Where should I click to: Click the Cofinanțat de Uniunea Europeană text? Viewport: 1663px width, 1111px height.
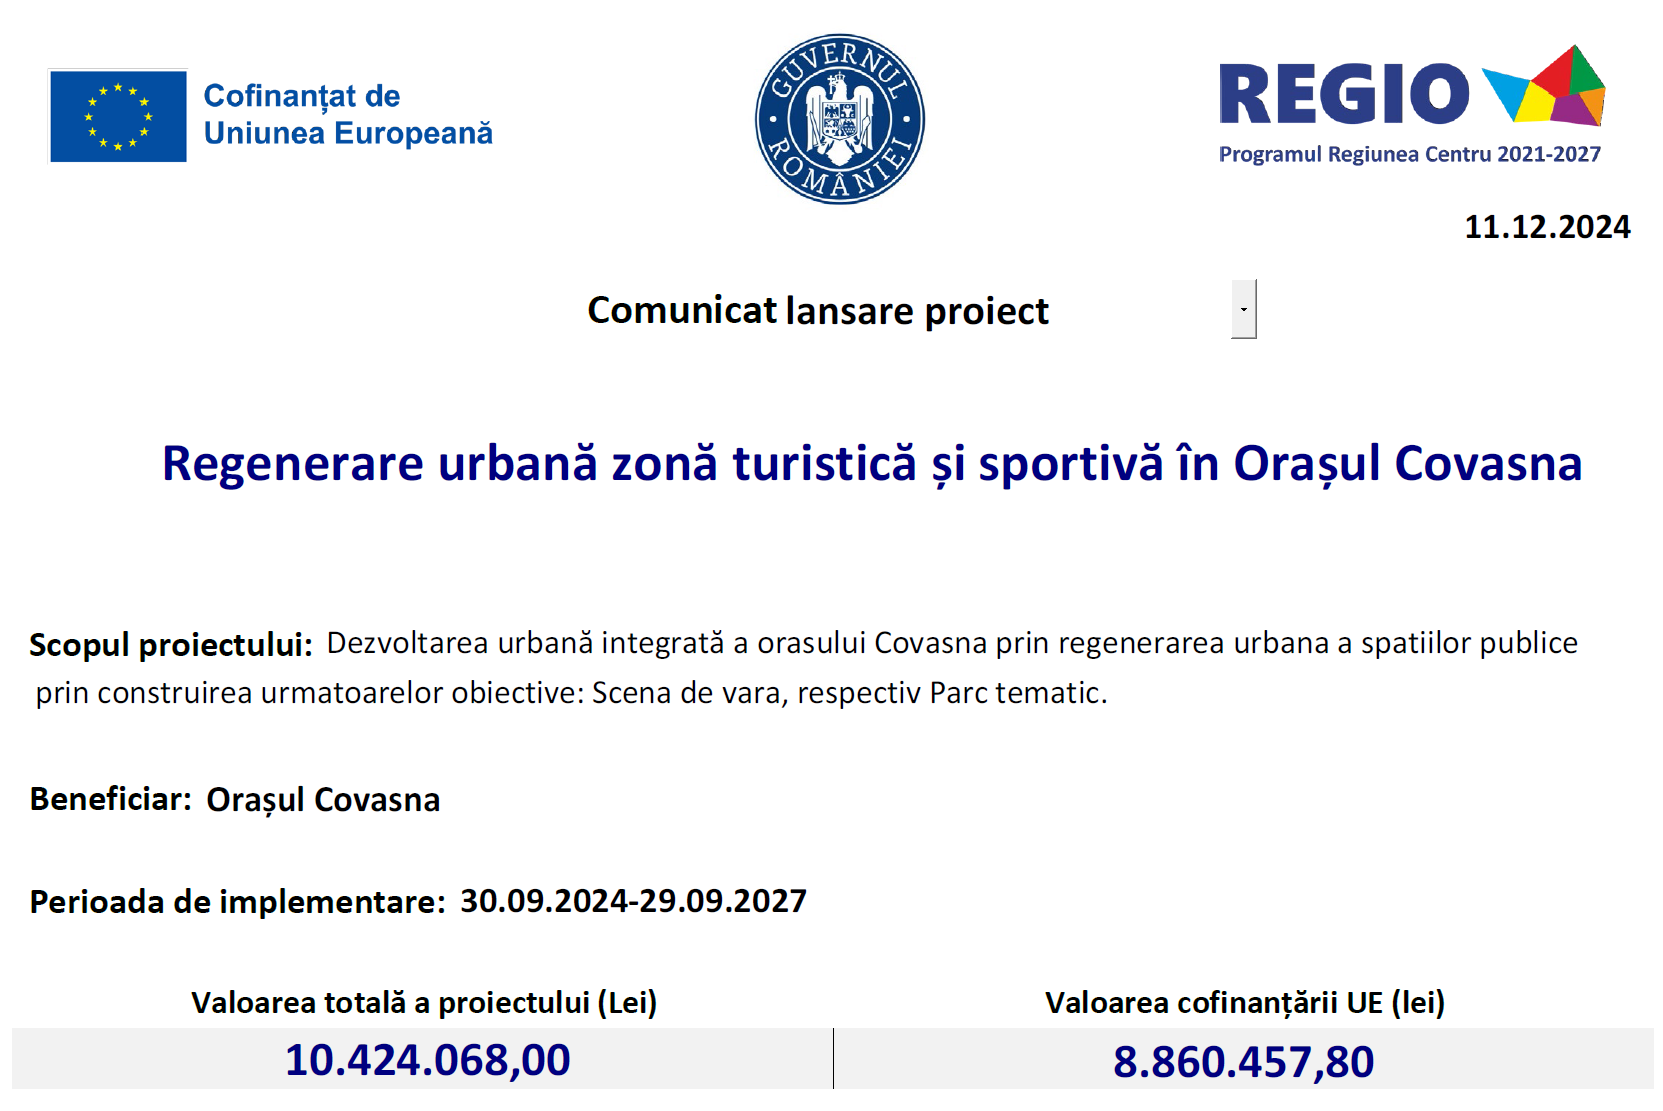coord(348,114)
